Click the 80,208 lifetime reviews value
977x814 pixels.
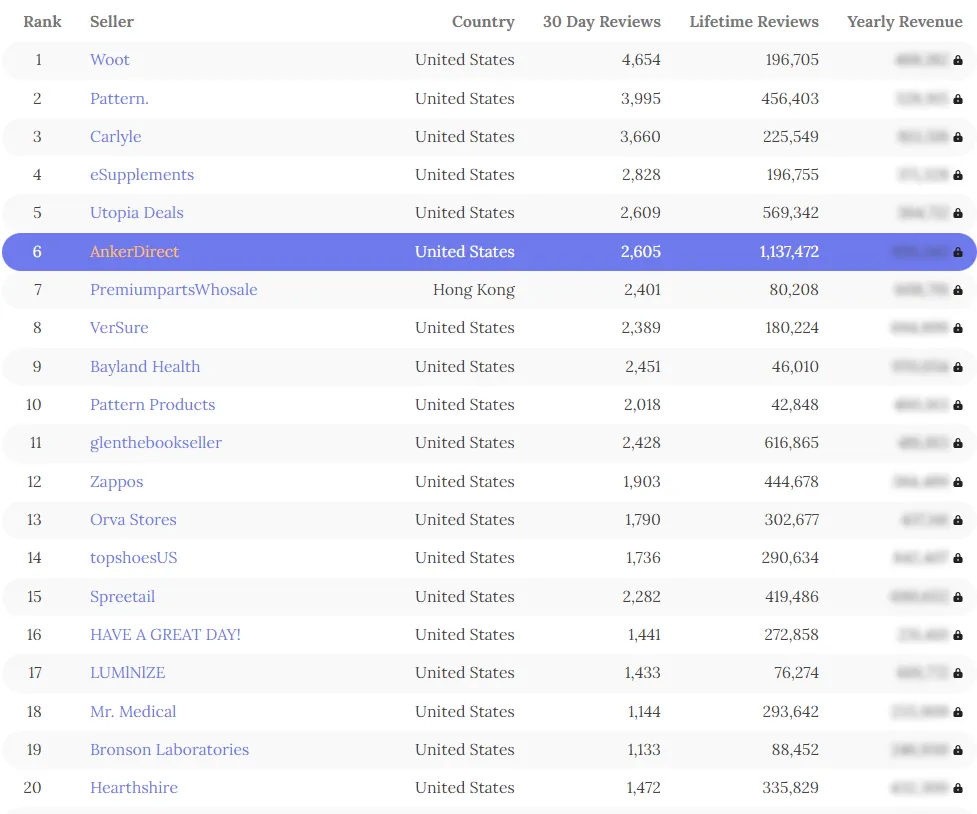(x=794, y=290)
